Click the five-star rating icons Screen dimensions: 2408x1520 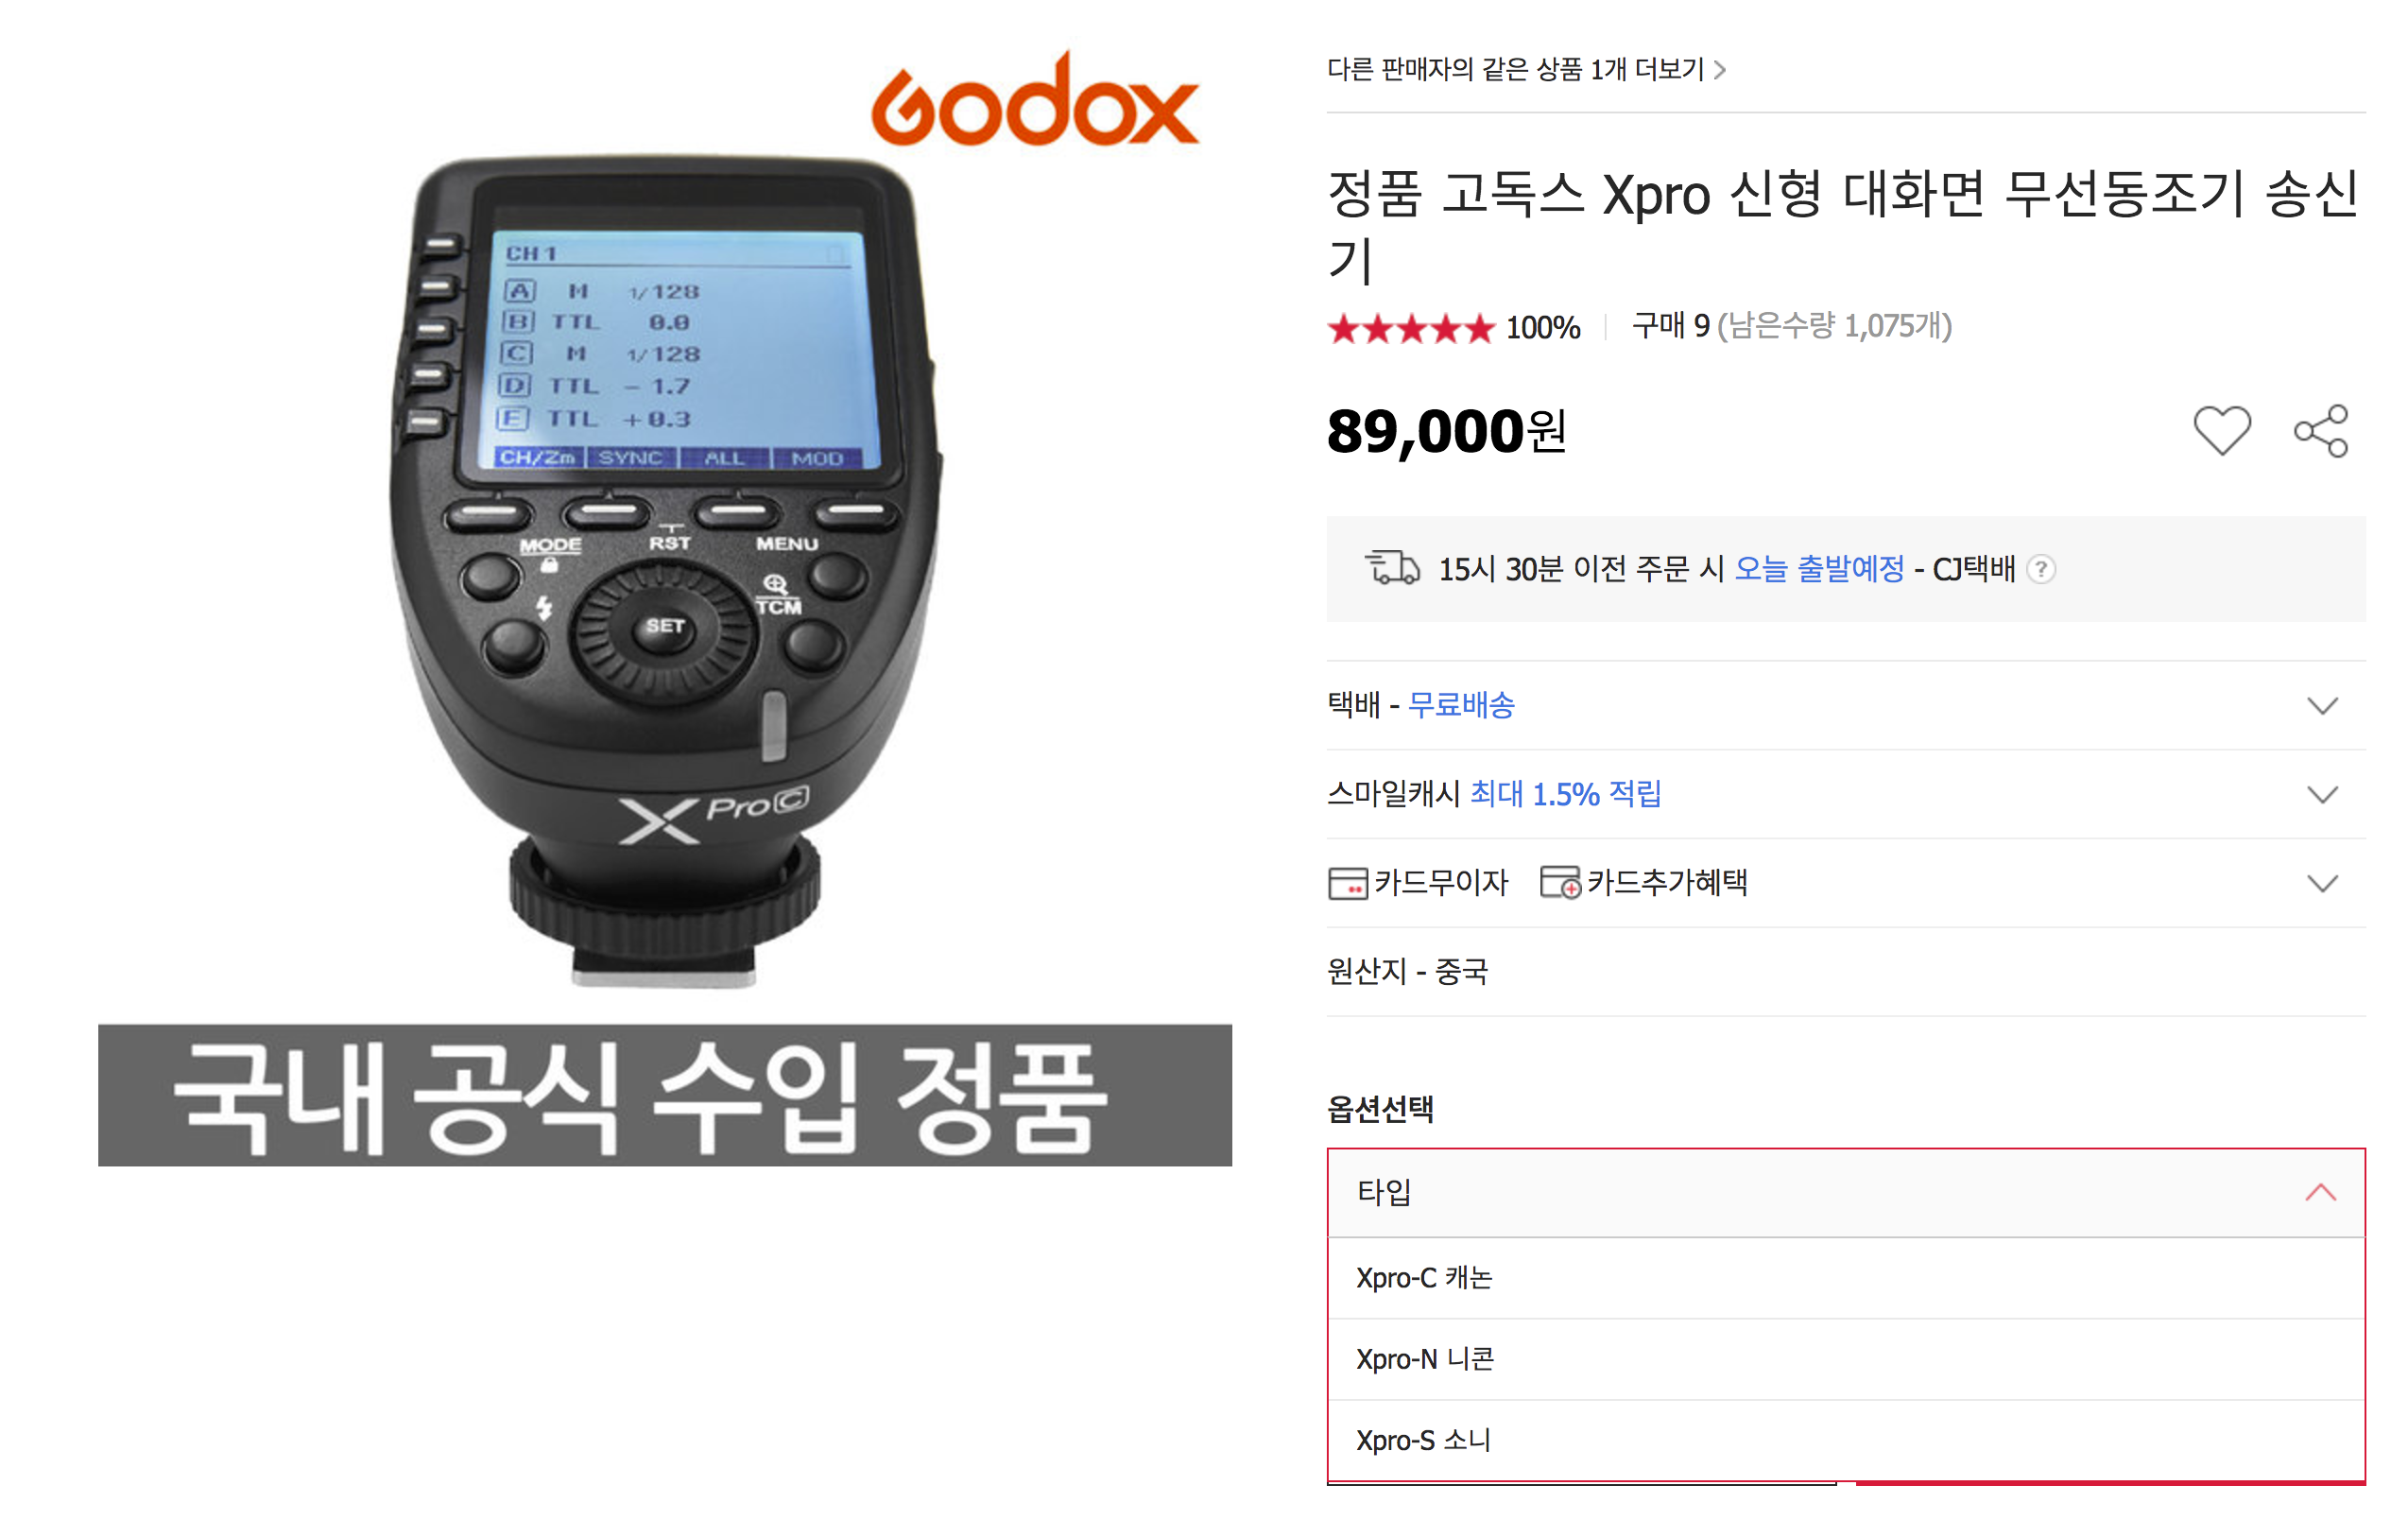coord(1410,328)
